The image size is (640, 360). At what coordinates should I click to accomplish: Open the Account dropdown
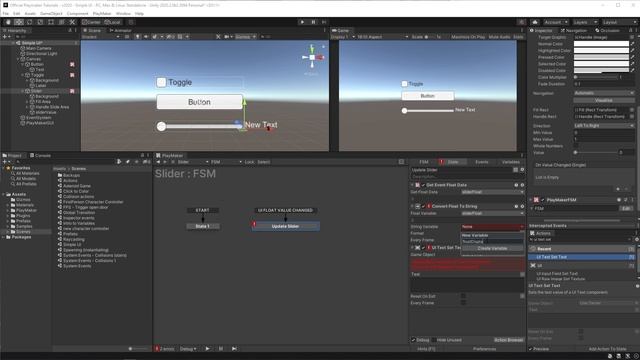pyautogui.click(x=555, y=22)
